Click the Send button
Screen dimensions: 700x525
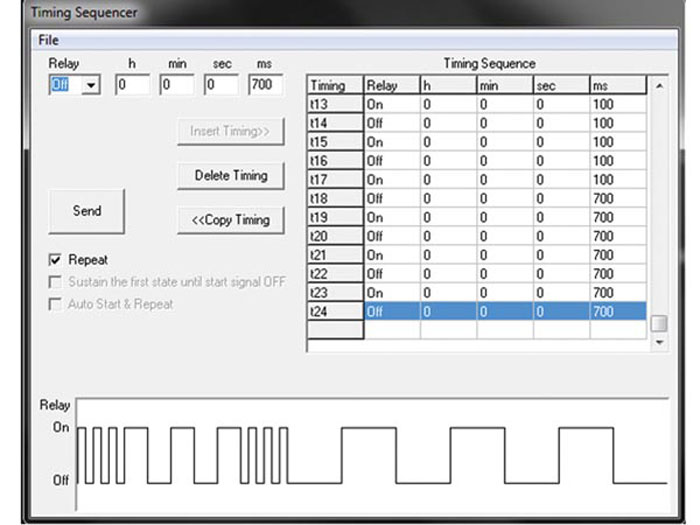click(x=87, y=211)
